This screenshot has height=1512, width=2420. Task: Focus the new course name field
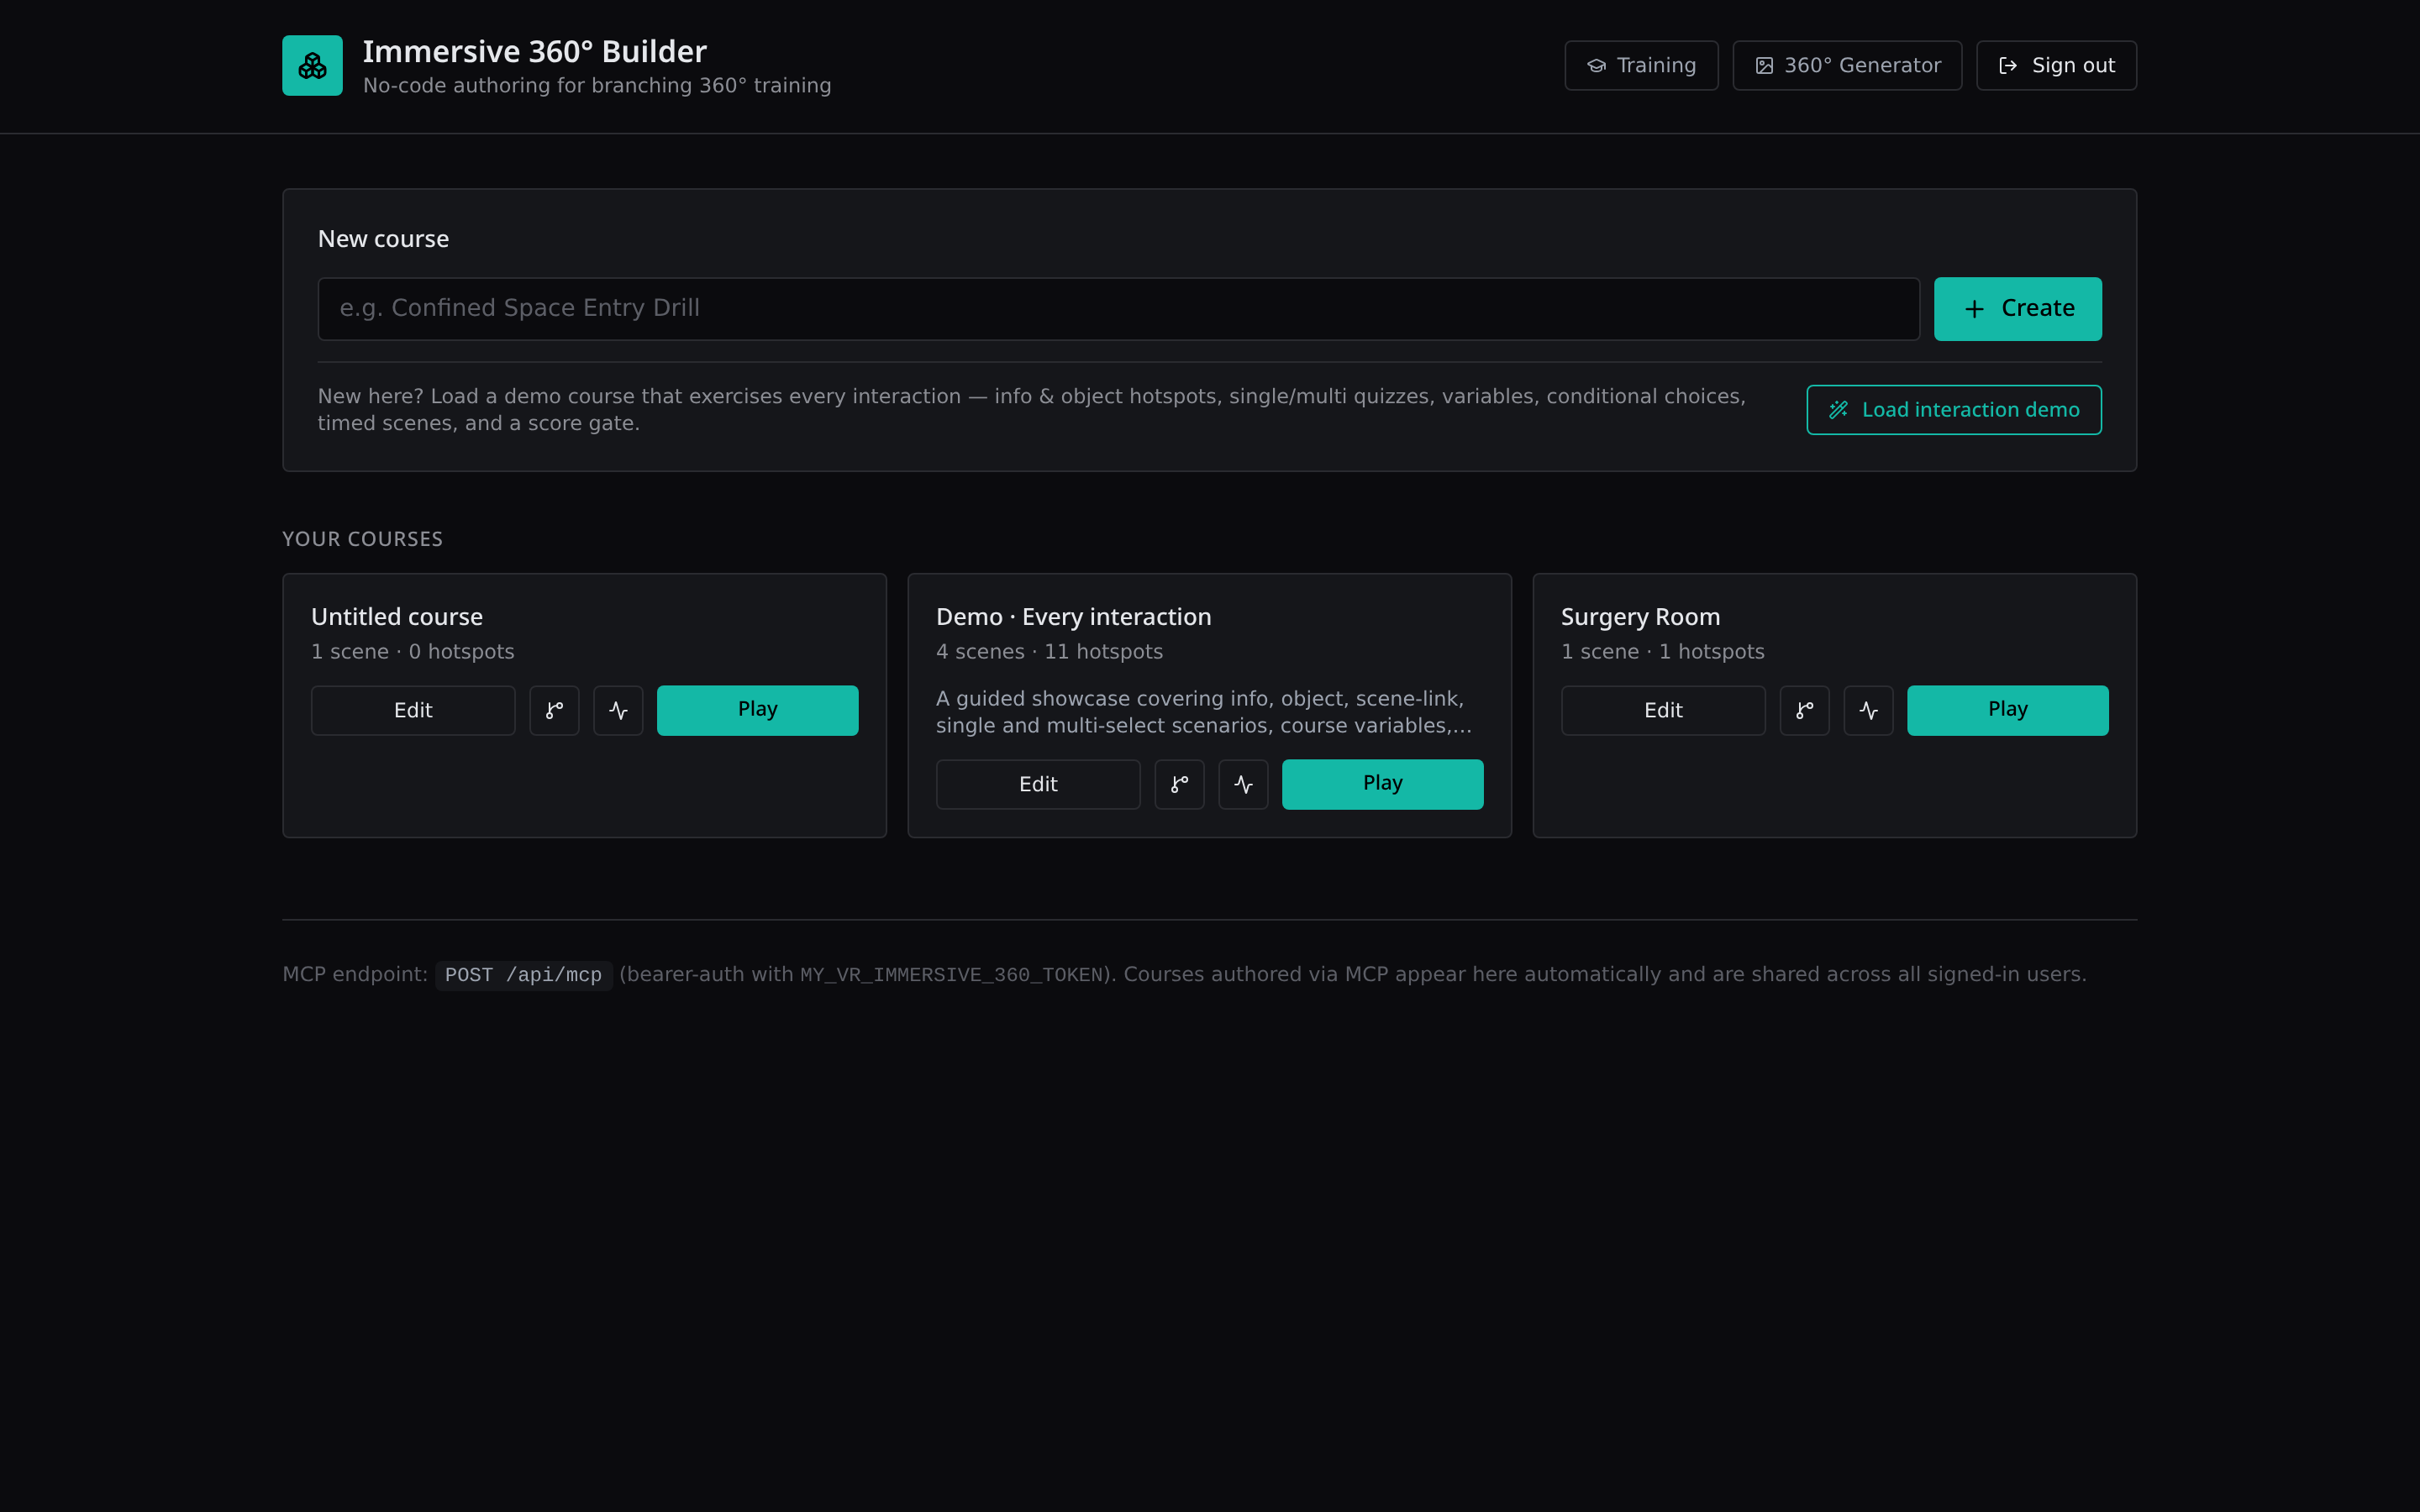(x=1118, y=309)
